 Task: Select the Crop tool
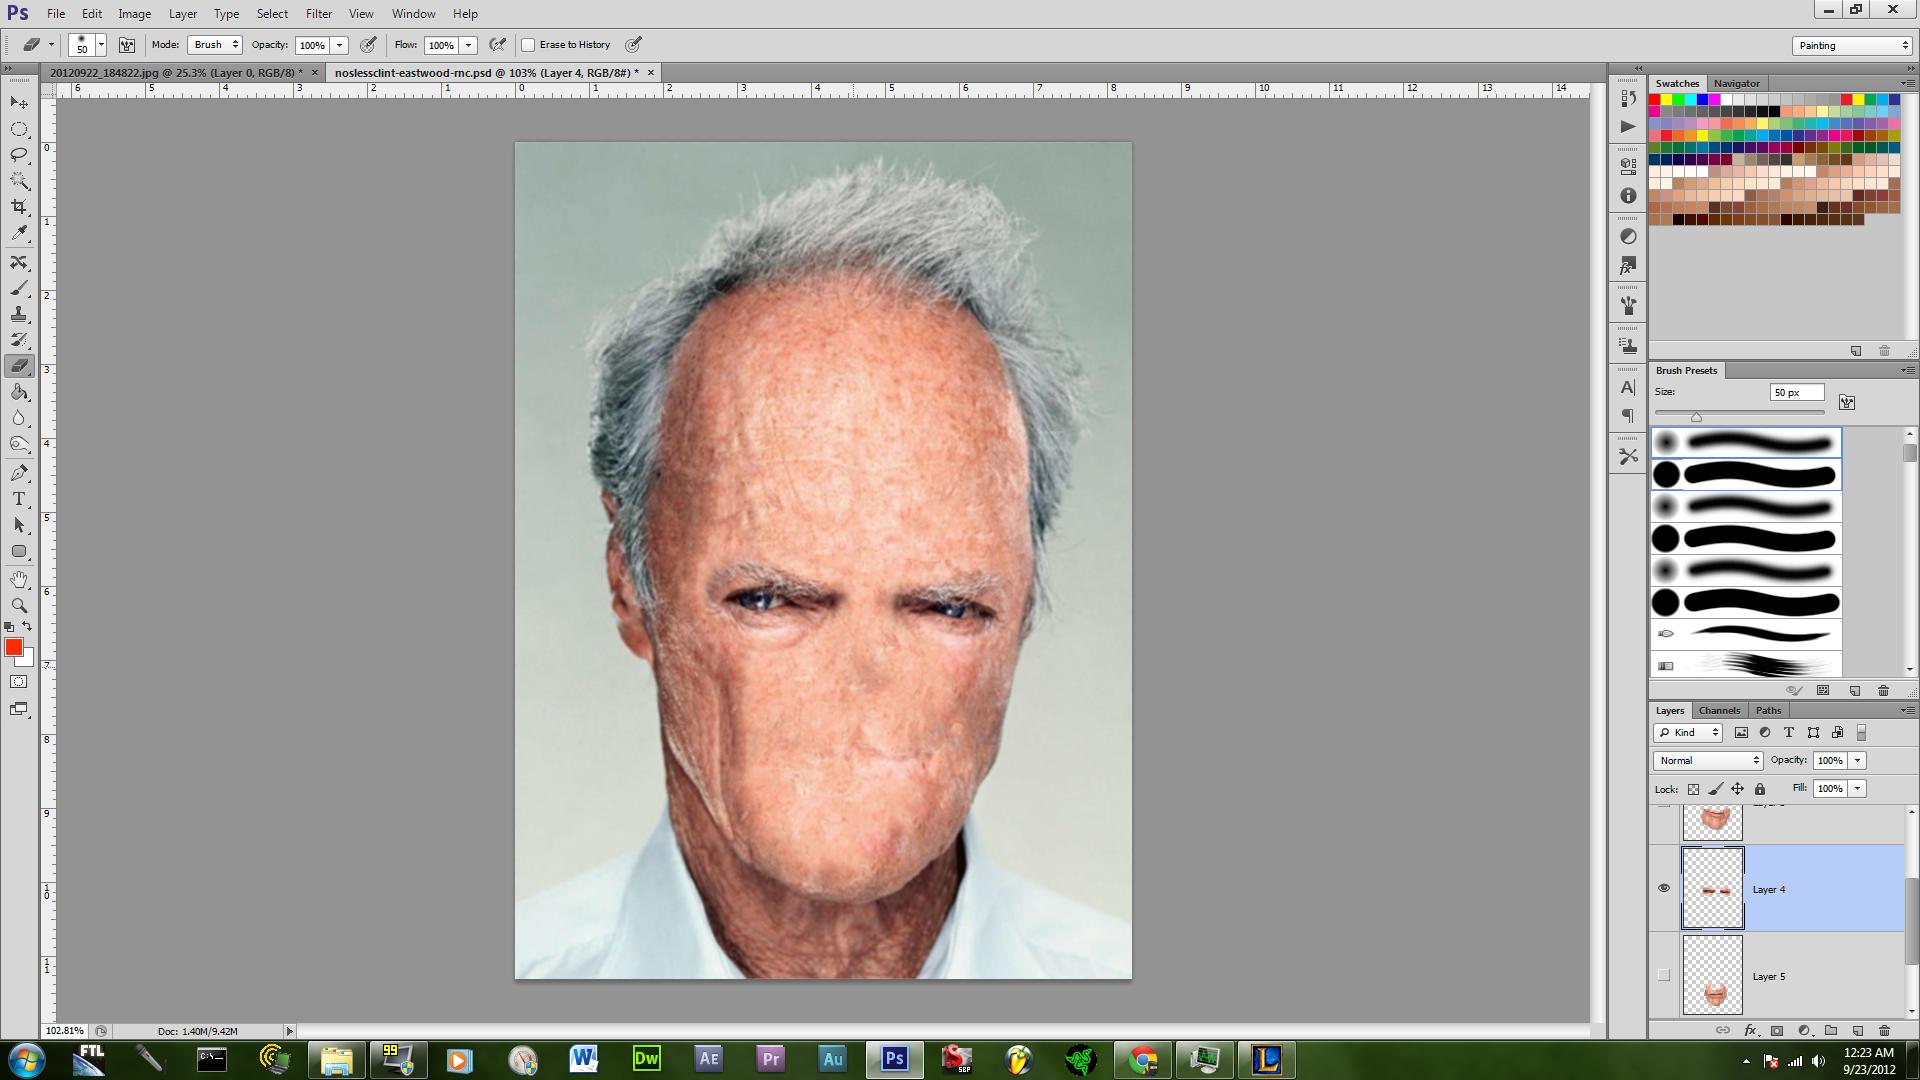pyautogui.click(x=19, y=207)
